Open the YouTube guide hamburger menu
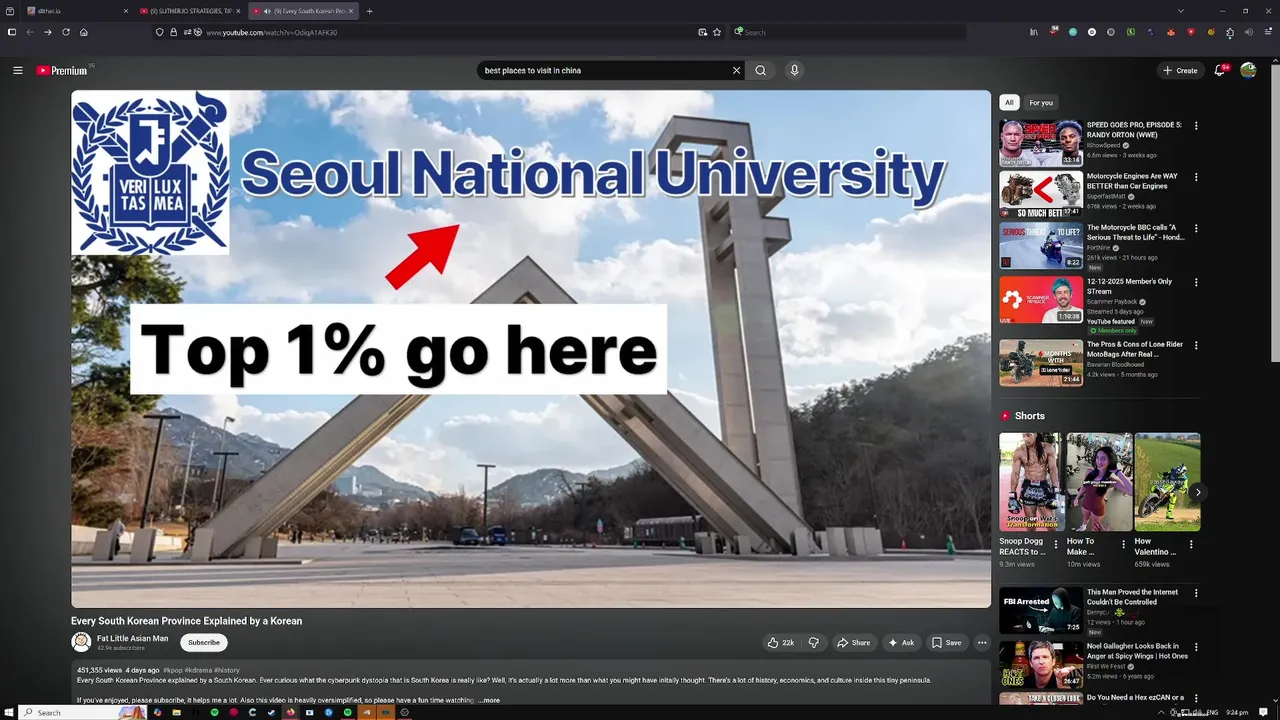 [17, 70]
